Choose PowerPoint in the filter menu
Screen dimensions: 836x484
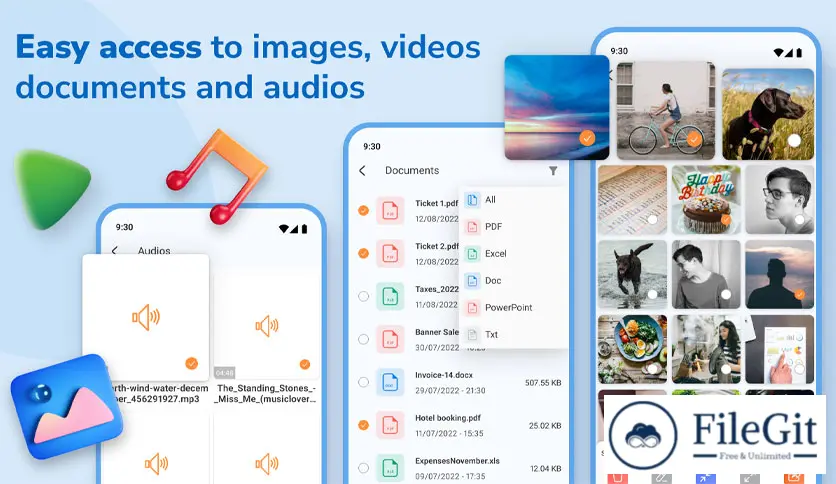click(x=509, y=308)
